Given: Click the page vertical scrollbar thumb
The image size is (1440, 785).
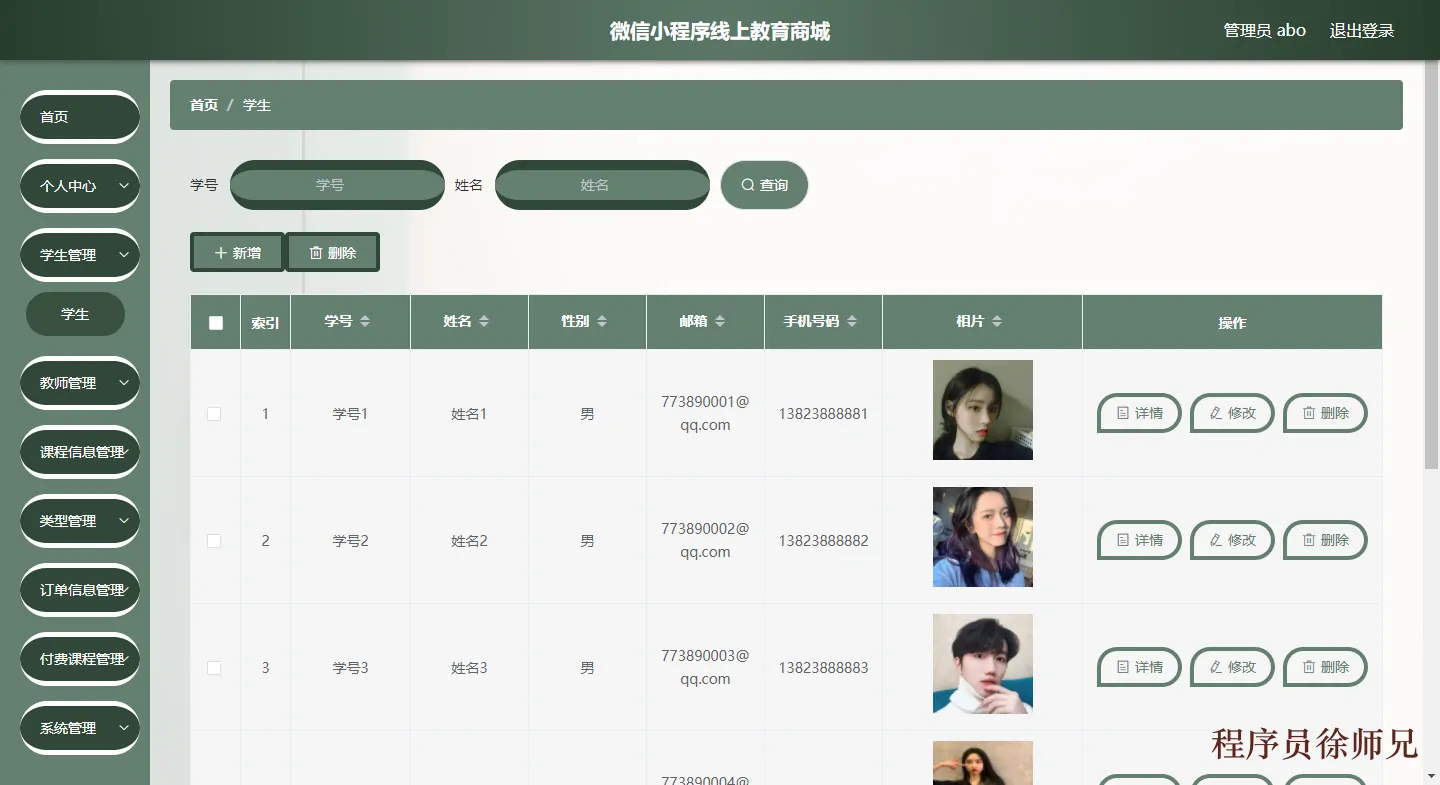Looking at the screenshot, I should pos(1431,265).
